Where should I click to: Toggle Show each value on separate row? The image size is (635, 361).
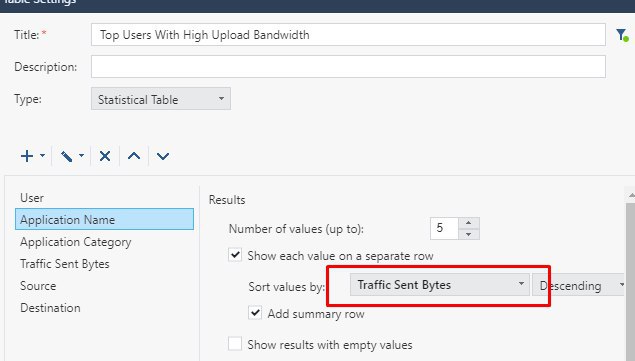coord(235,255)
